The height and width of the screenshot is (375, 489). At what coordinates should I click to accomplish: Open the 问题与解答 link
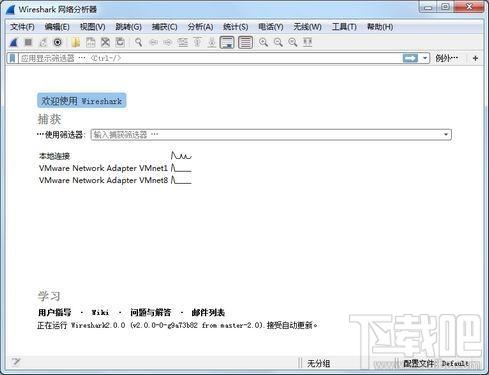point(151,312)
